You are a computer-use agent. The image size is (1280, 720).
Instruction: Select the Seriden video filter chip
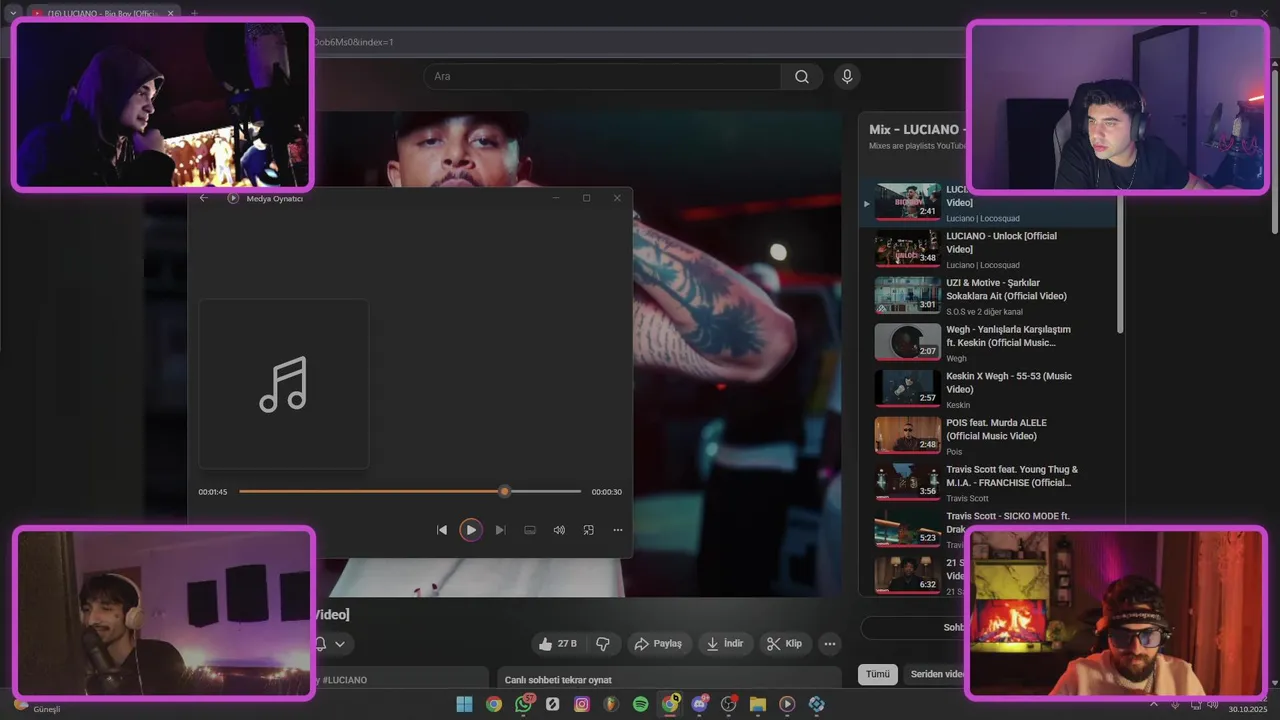tap(937, 674)
